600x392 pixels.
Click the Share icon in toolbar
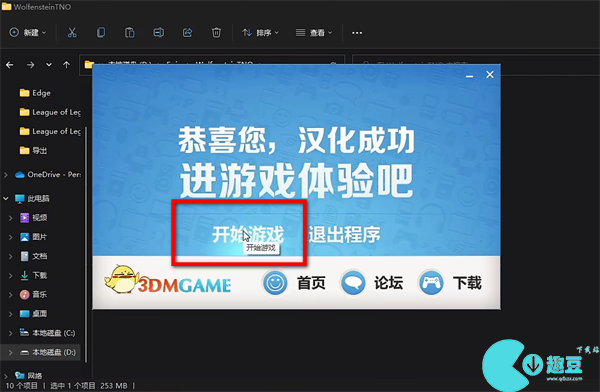tap(187, 33)
